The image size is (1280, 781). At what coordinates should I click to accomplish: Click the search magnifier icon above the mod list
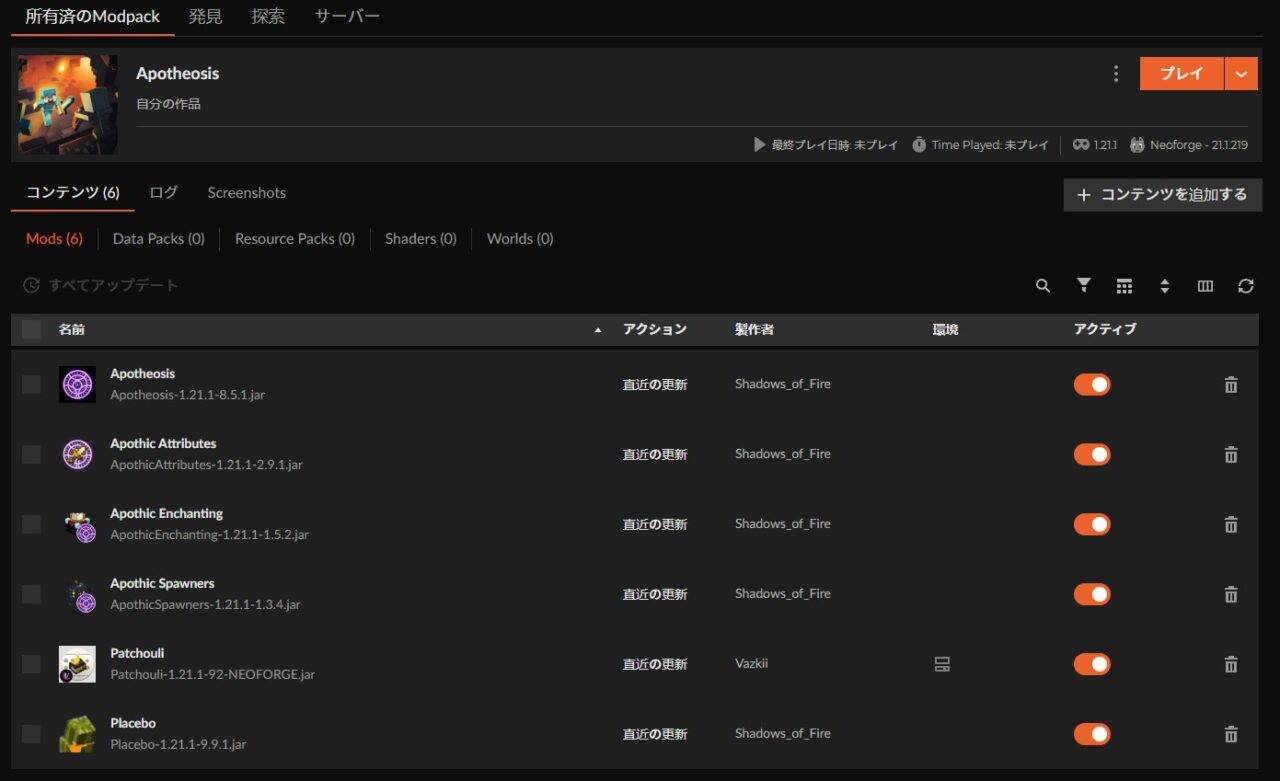pos(1043,286)
